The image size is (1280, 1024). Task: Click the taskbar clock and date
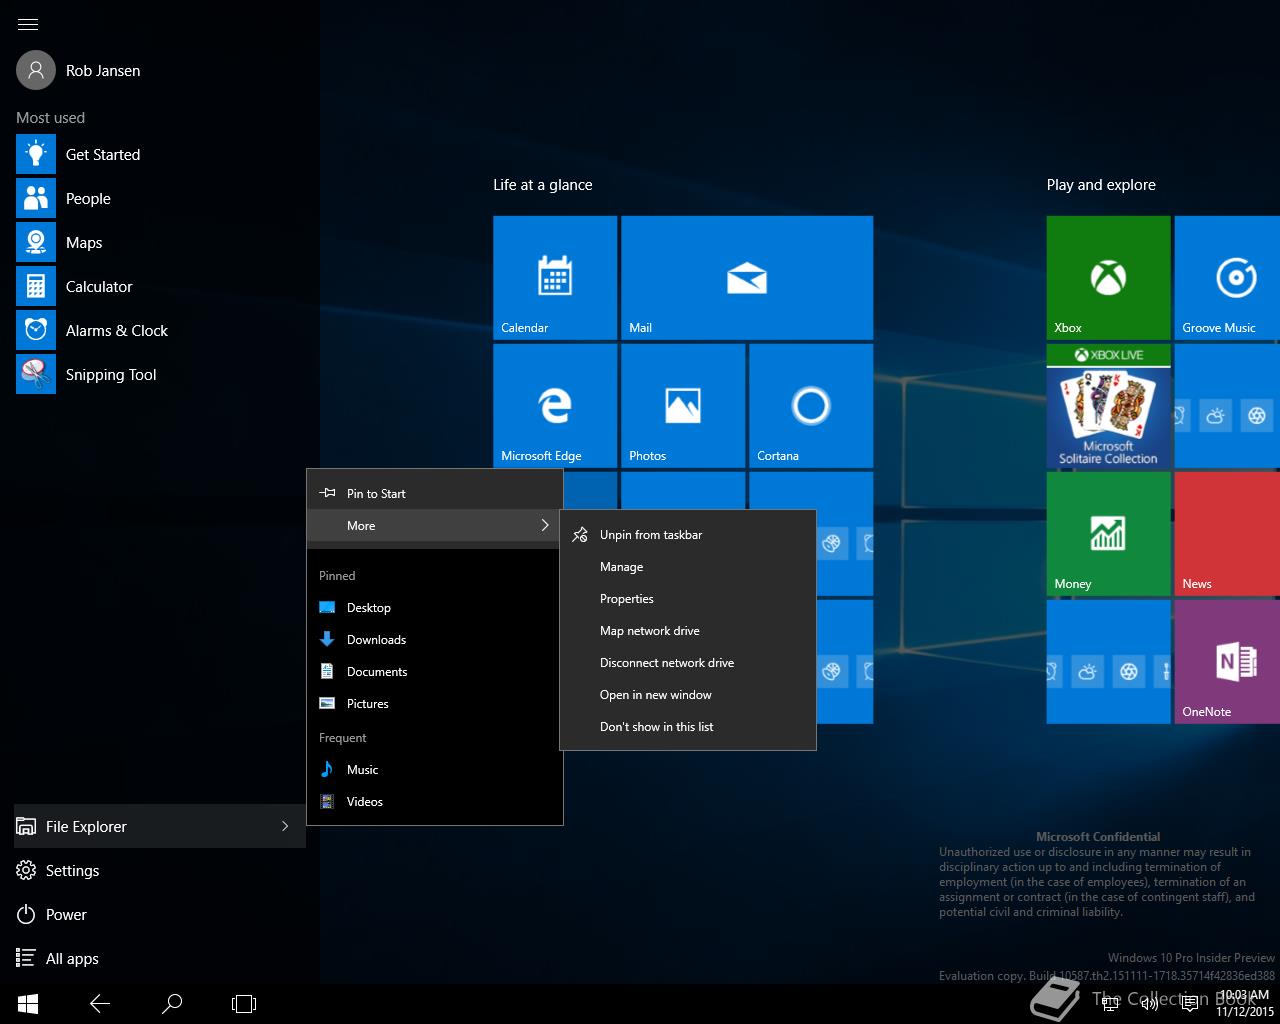[x=1245, y=1003]
